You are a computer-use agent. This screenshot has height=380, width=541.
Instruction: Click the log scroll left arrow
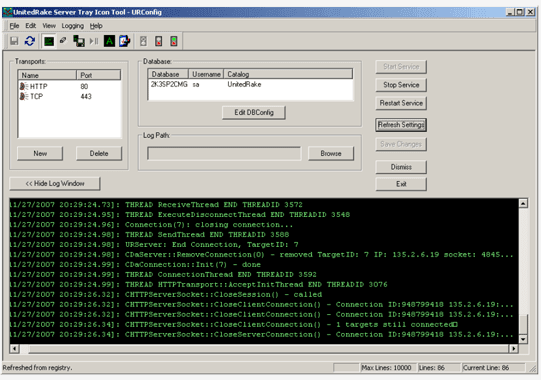click(x=14, y=349)
